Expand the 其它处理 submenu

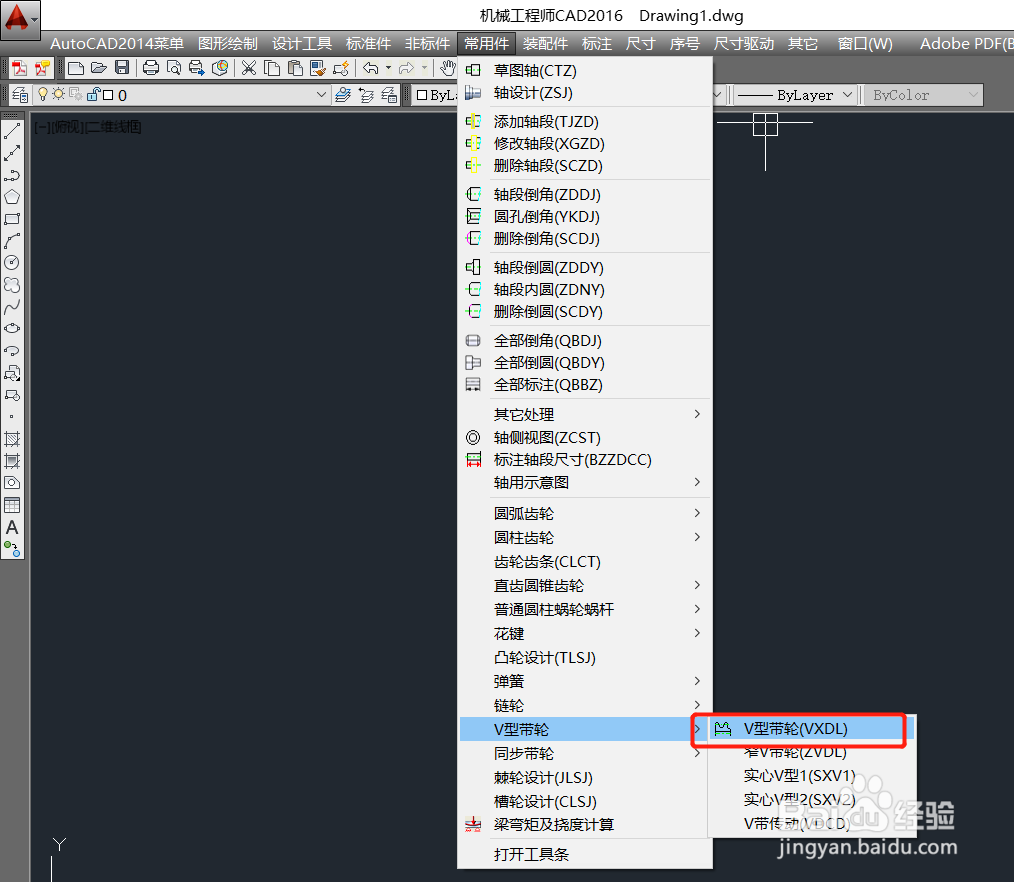[x=585, y=414]
